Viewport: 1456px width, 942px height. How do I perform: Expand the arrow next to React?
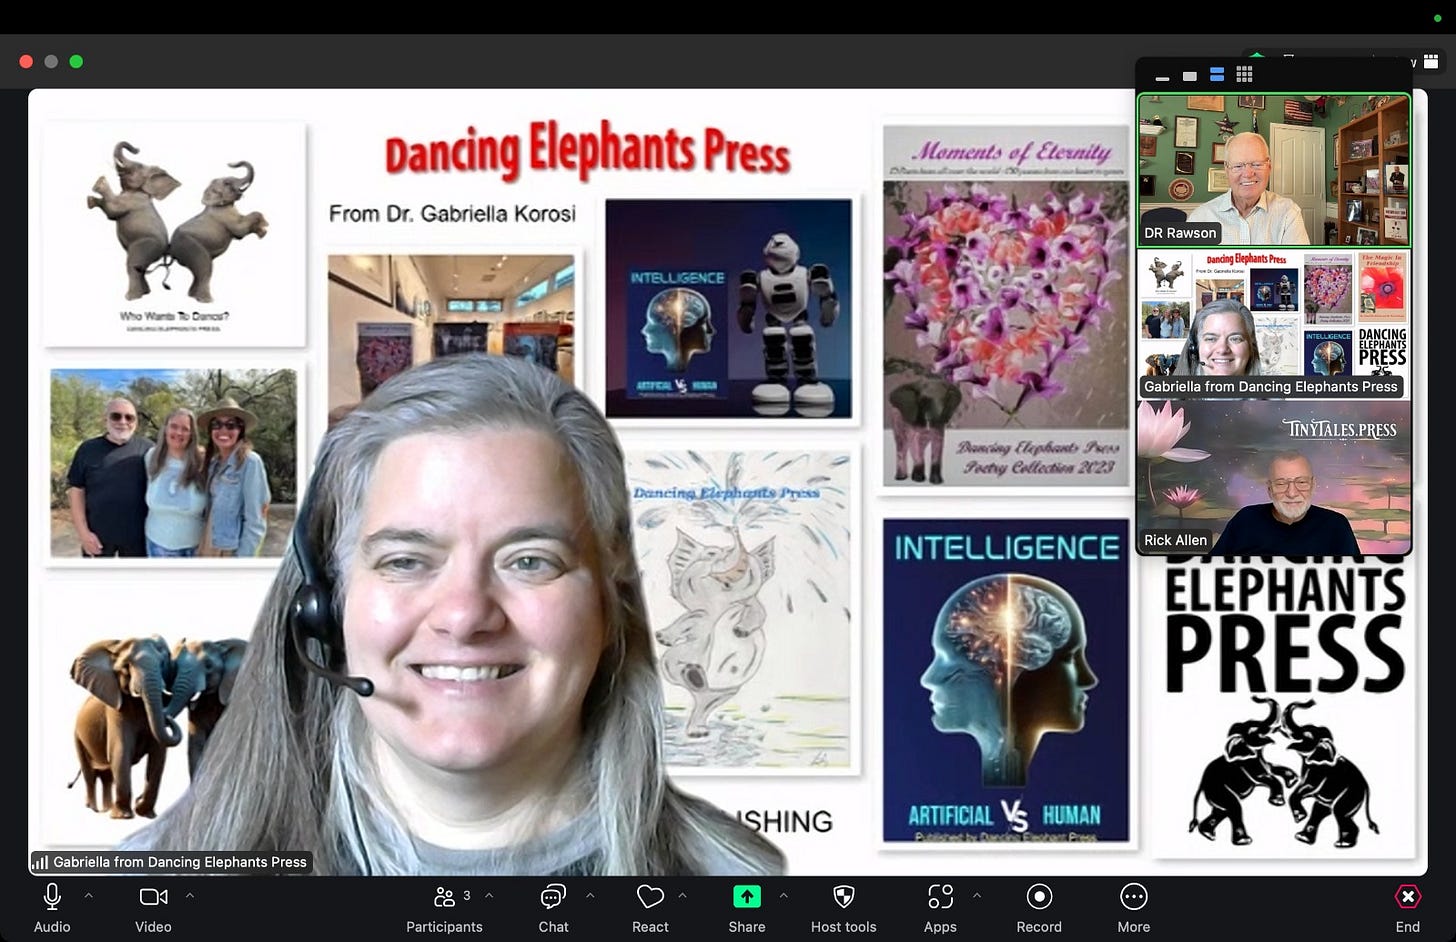tap(683, 896)
